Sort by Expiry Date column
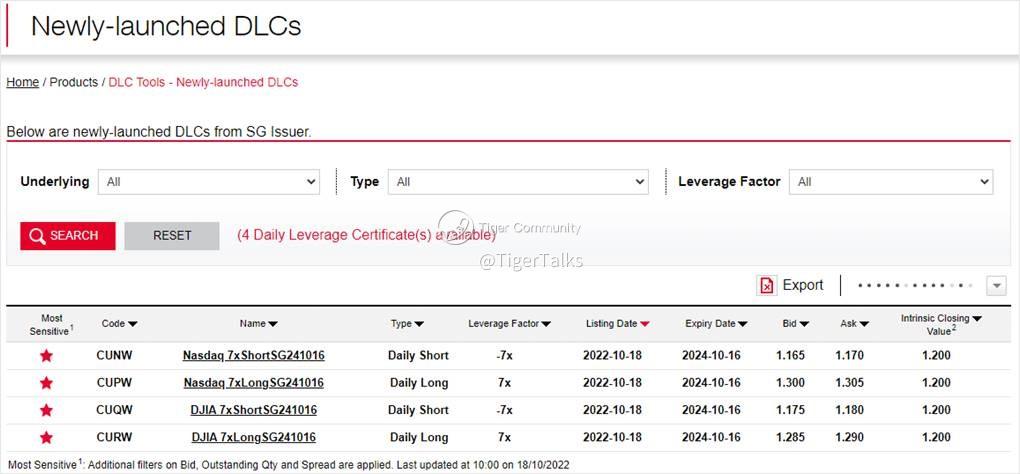The image size is (1020, 474). pos(716,324)
